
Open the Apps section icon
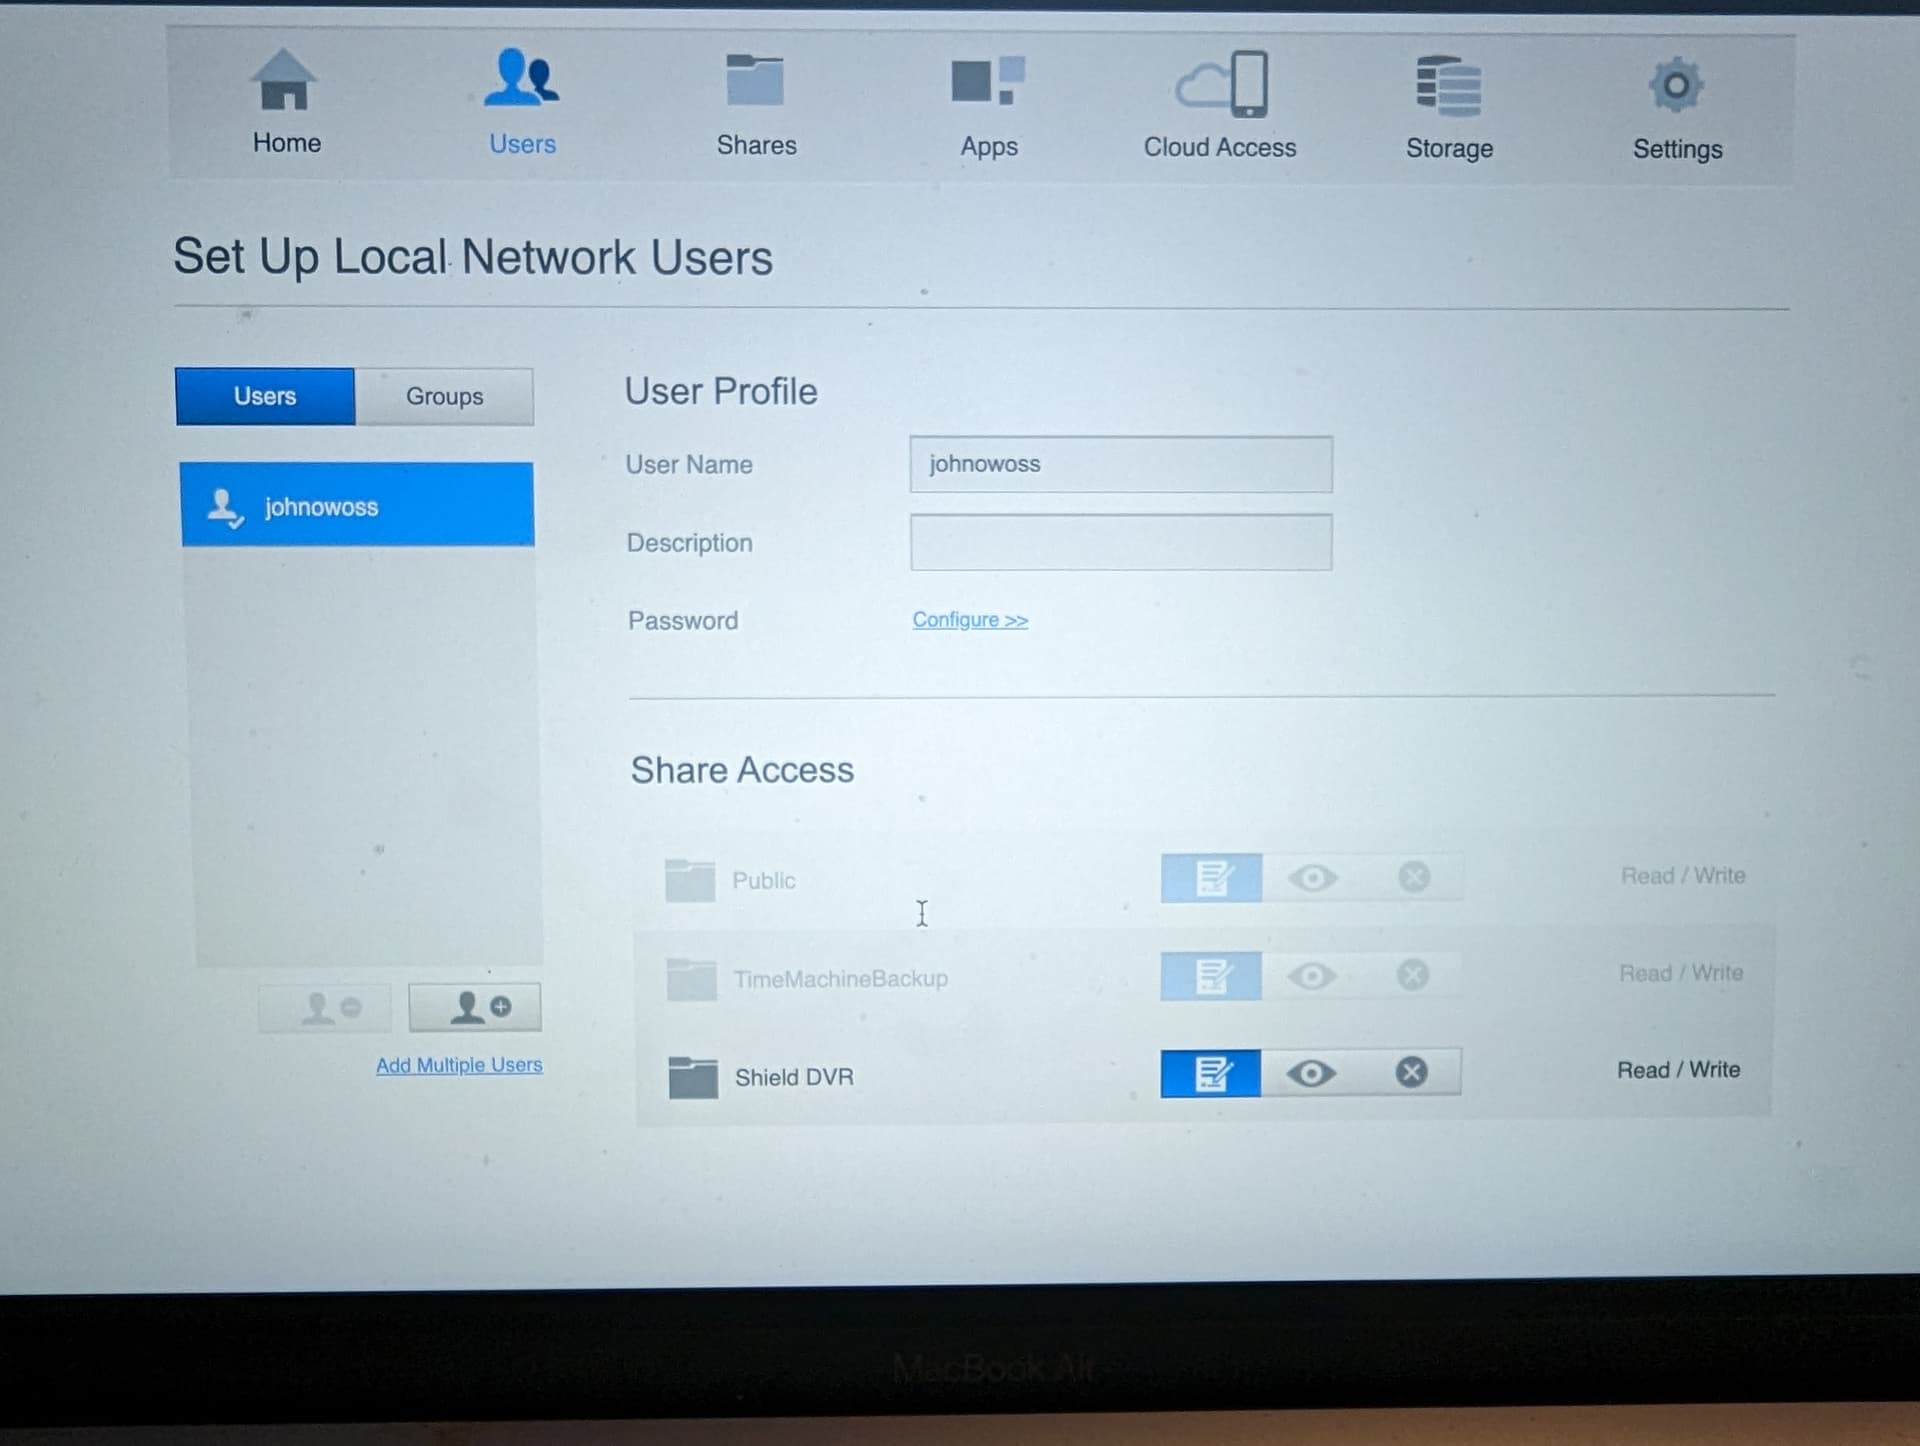click(988, 82)
